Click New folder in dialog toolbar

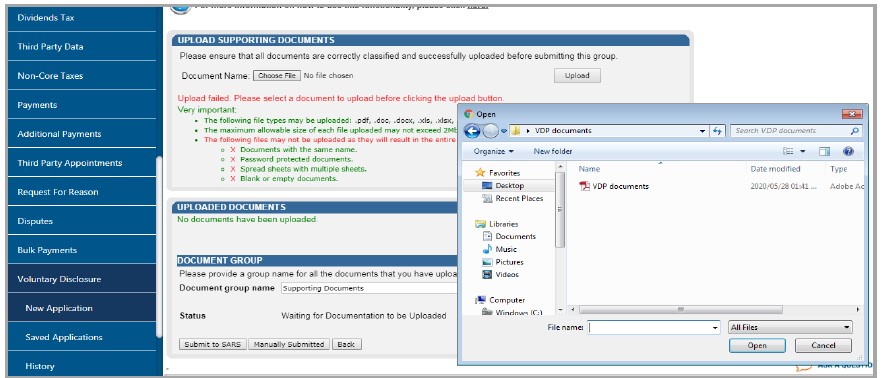pyautogui.click(x=553, y=151)
